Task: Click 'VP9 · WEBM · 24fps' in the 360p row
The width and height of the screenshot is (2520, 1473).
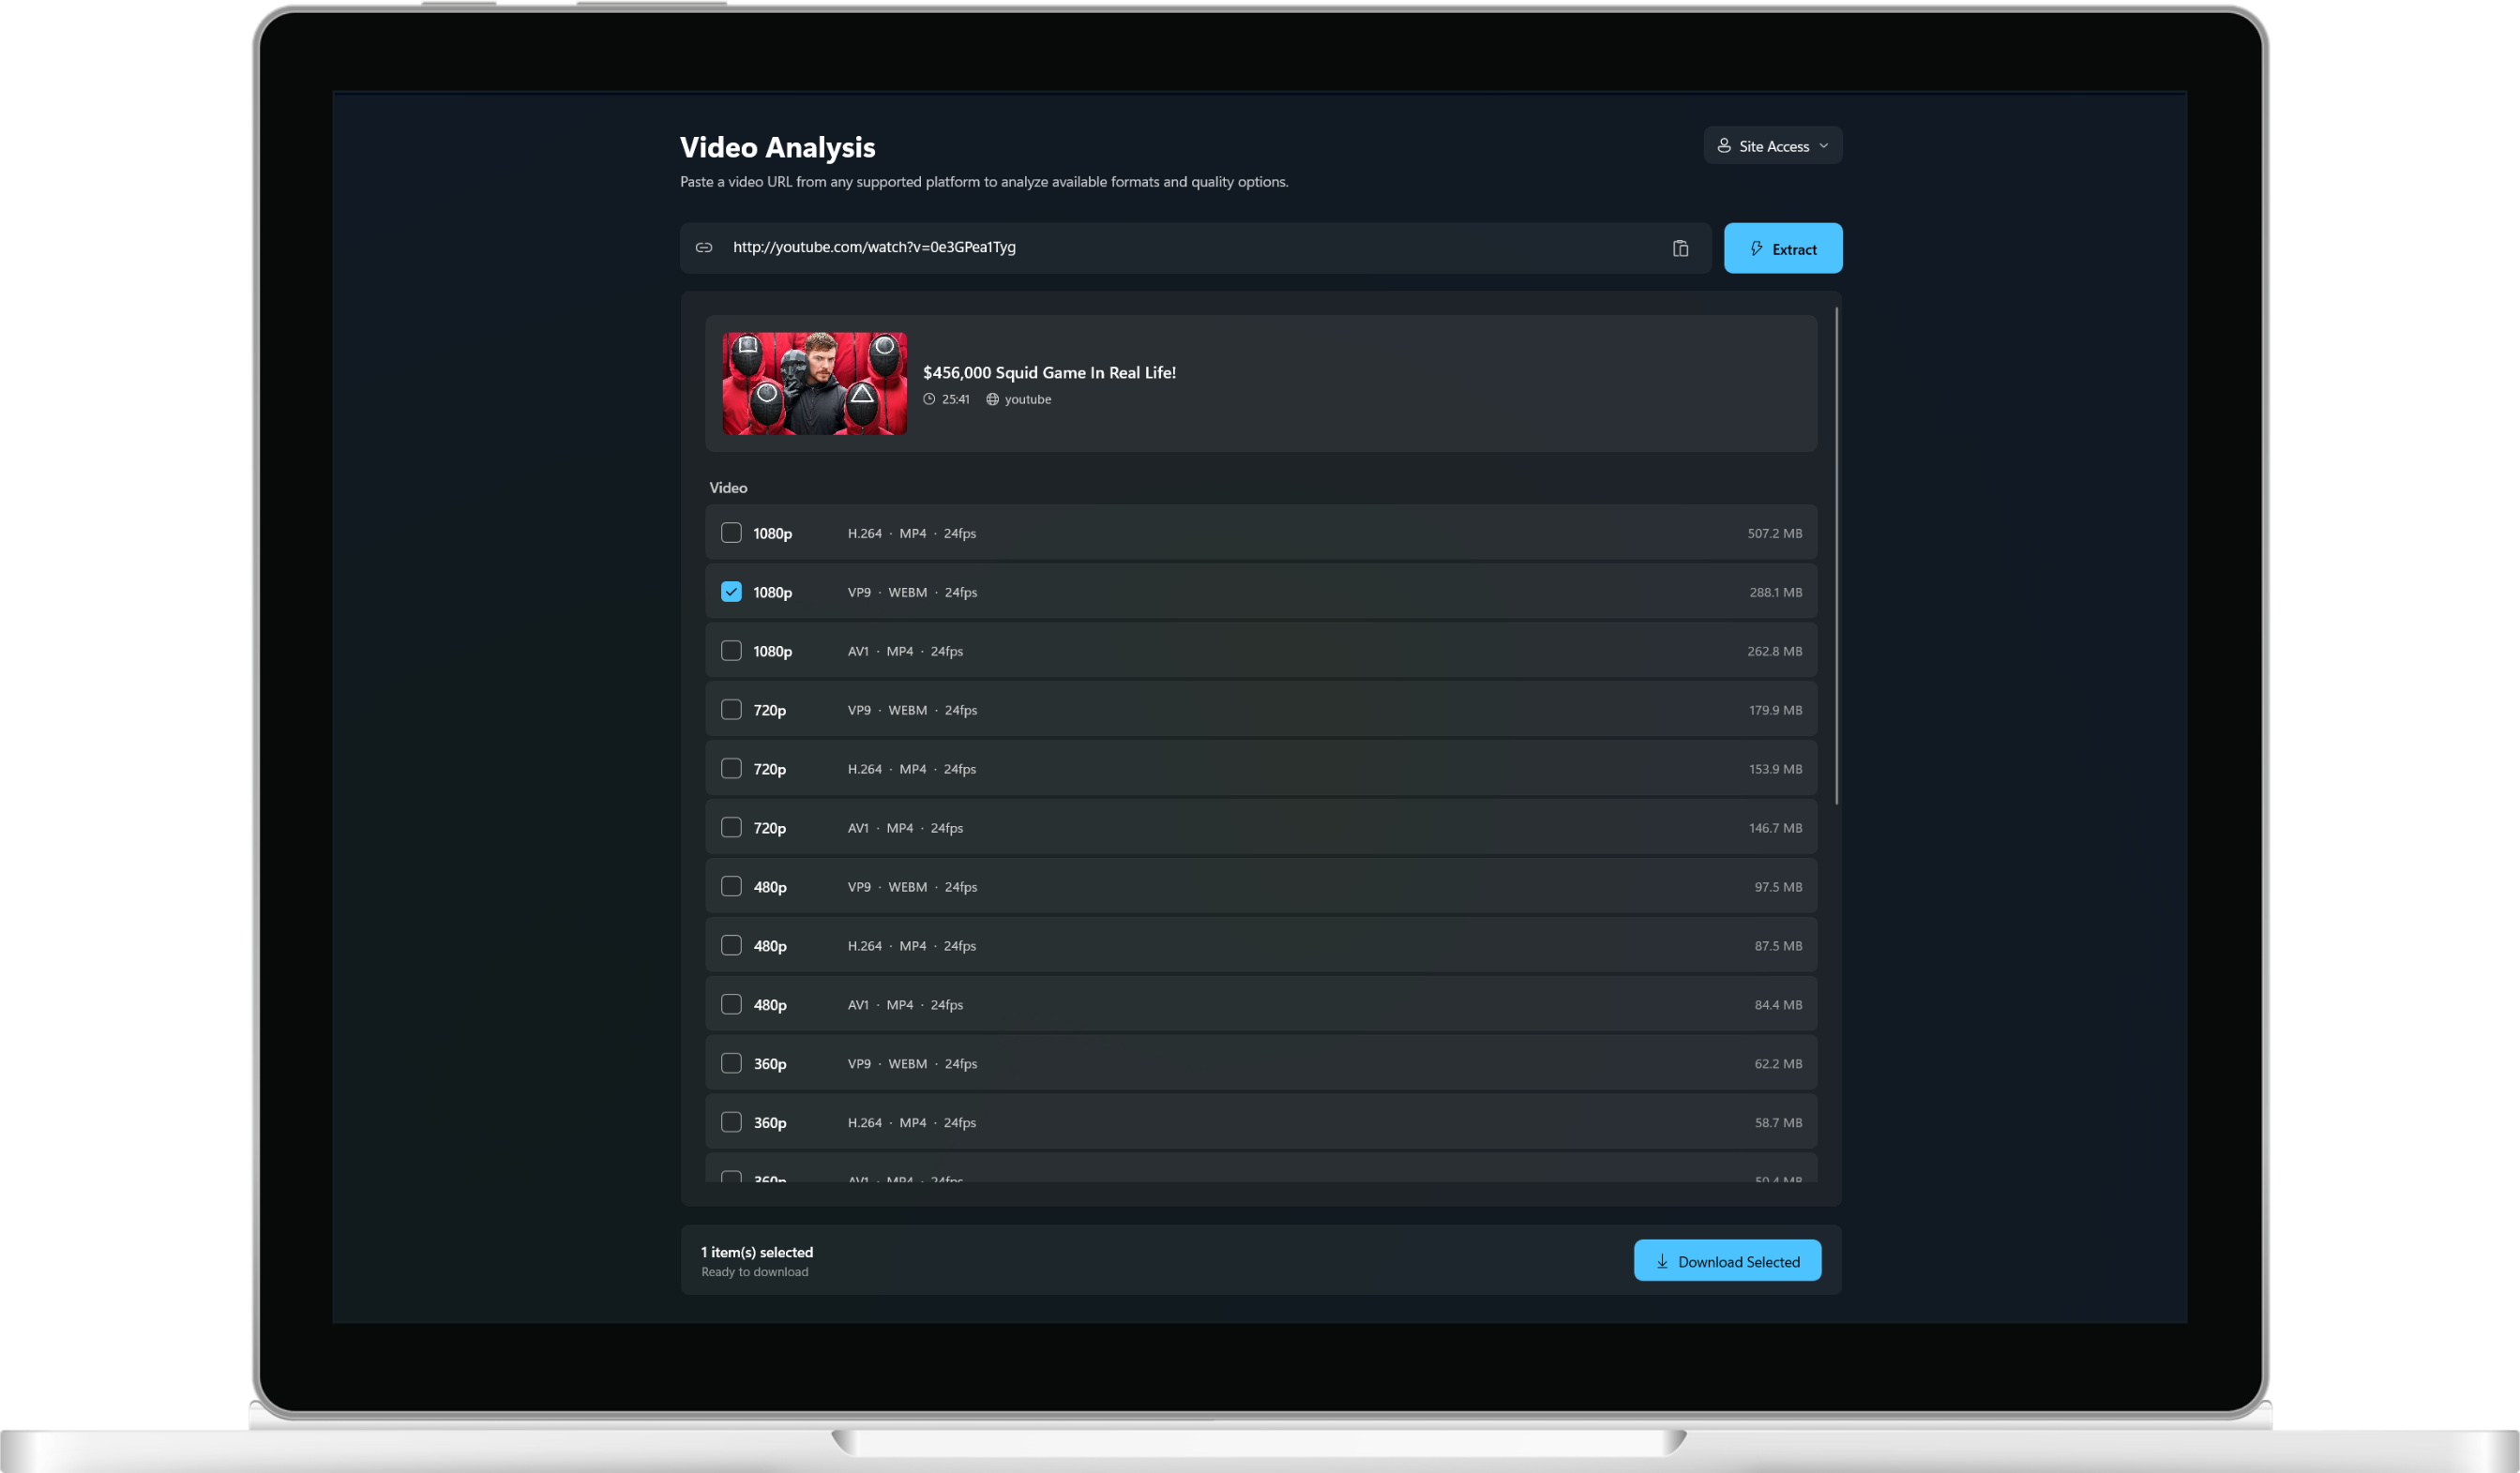Action: tap(912, 1064)
